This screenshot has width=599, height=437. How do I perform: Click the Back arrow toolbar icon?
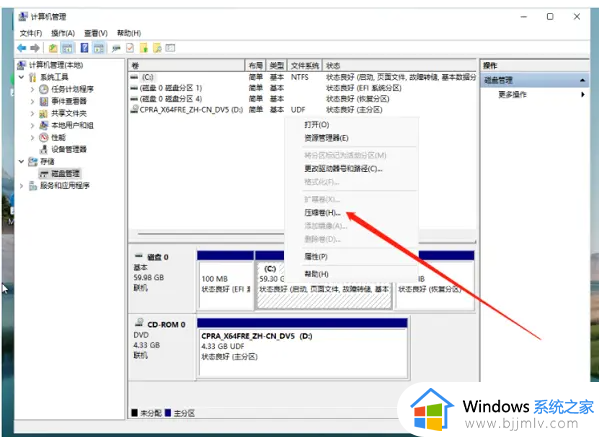[x=22, y=48]
